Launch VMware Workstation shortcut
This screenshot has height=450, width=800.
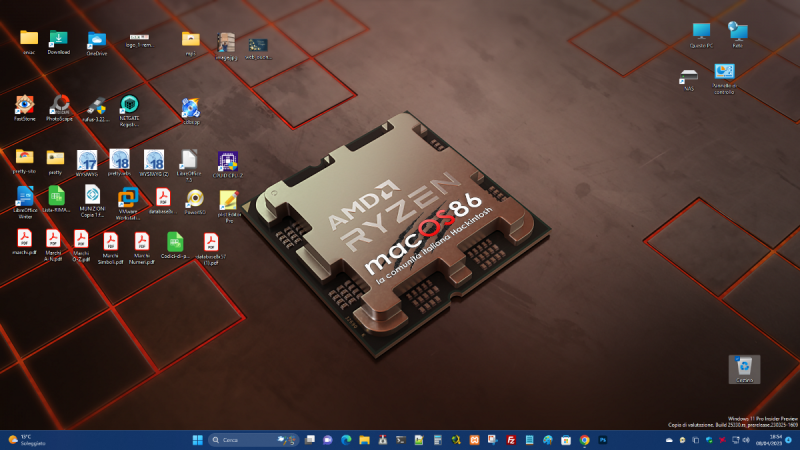coord(128,204)
